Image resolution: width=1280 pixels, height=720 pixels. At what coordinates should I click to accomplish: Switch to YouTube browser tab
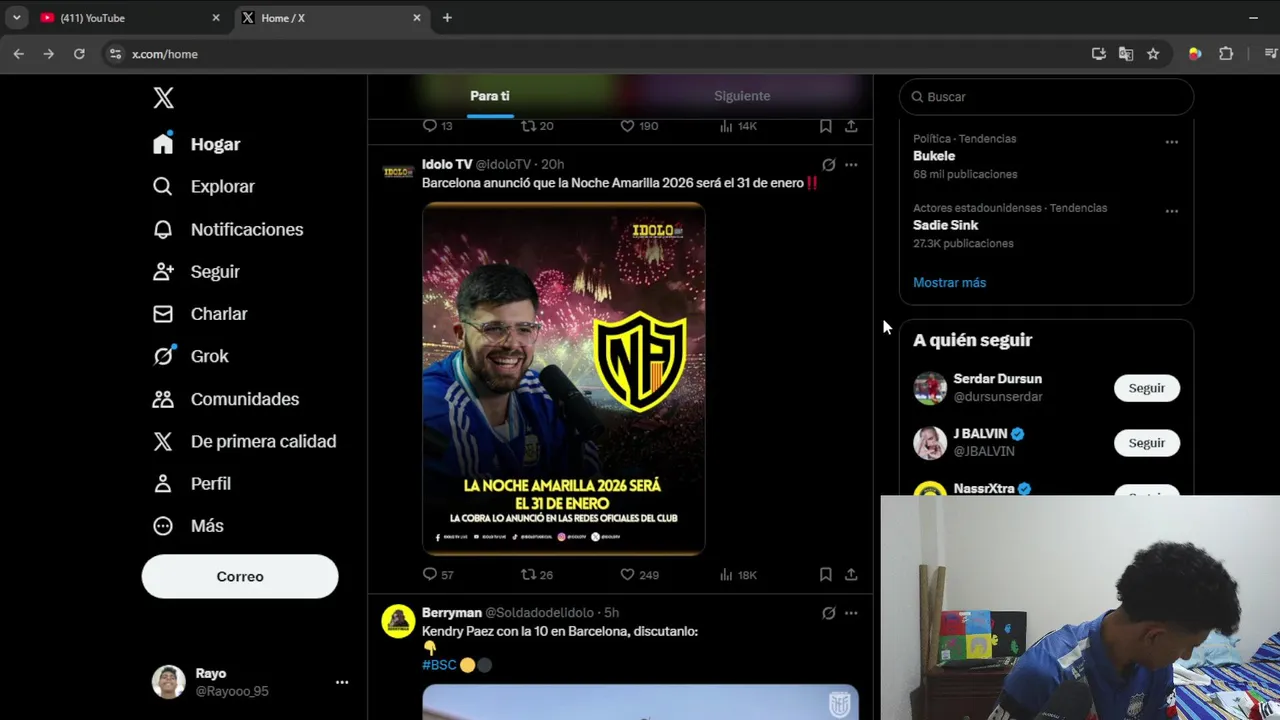pyautogui.click(x=130, y=18)
